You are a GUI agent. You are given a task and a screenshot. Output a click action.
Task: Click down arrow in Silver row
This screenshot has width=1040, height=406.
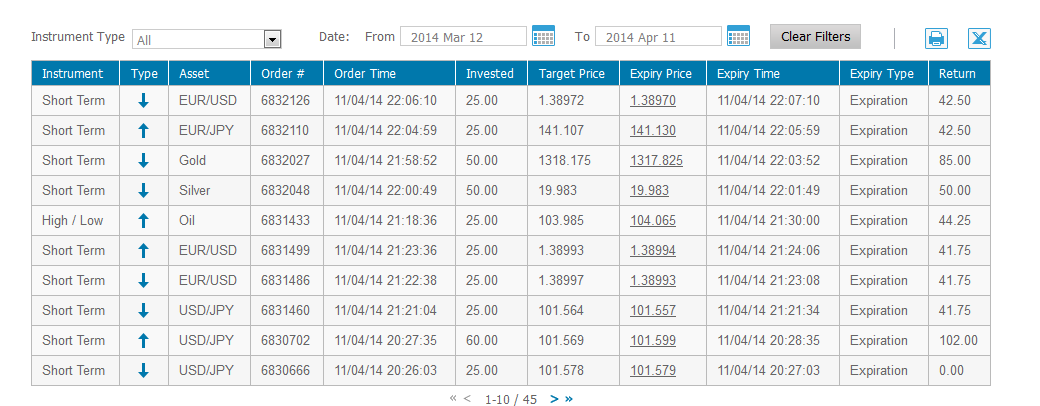pyautogui.click(x=143, y=191)
